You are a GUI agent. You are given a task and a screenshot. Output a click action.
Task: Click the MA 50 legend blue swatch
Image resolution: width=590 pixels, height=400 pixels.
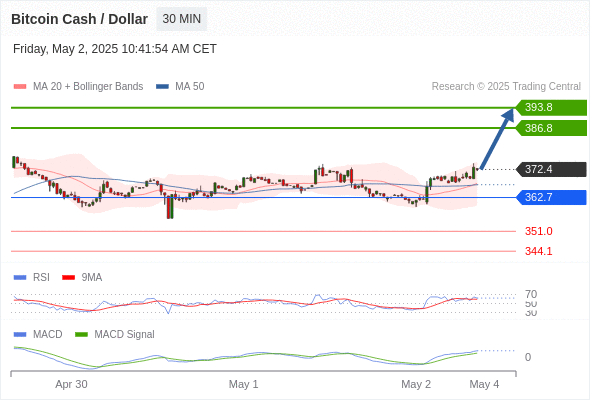click(x=162, y=87)
